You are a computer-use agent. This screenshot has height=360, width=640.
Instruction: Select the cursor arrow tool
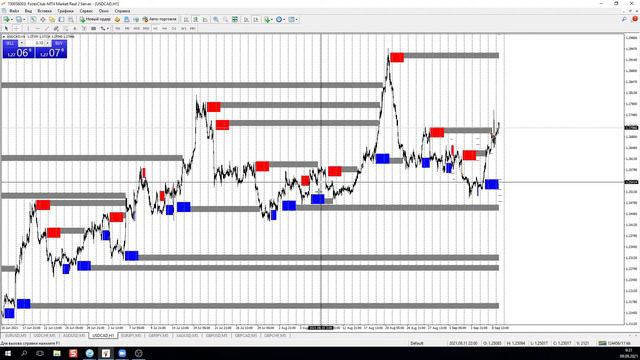tap(6, 29)
